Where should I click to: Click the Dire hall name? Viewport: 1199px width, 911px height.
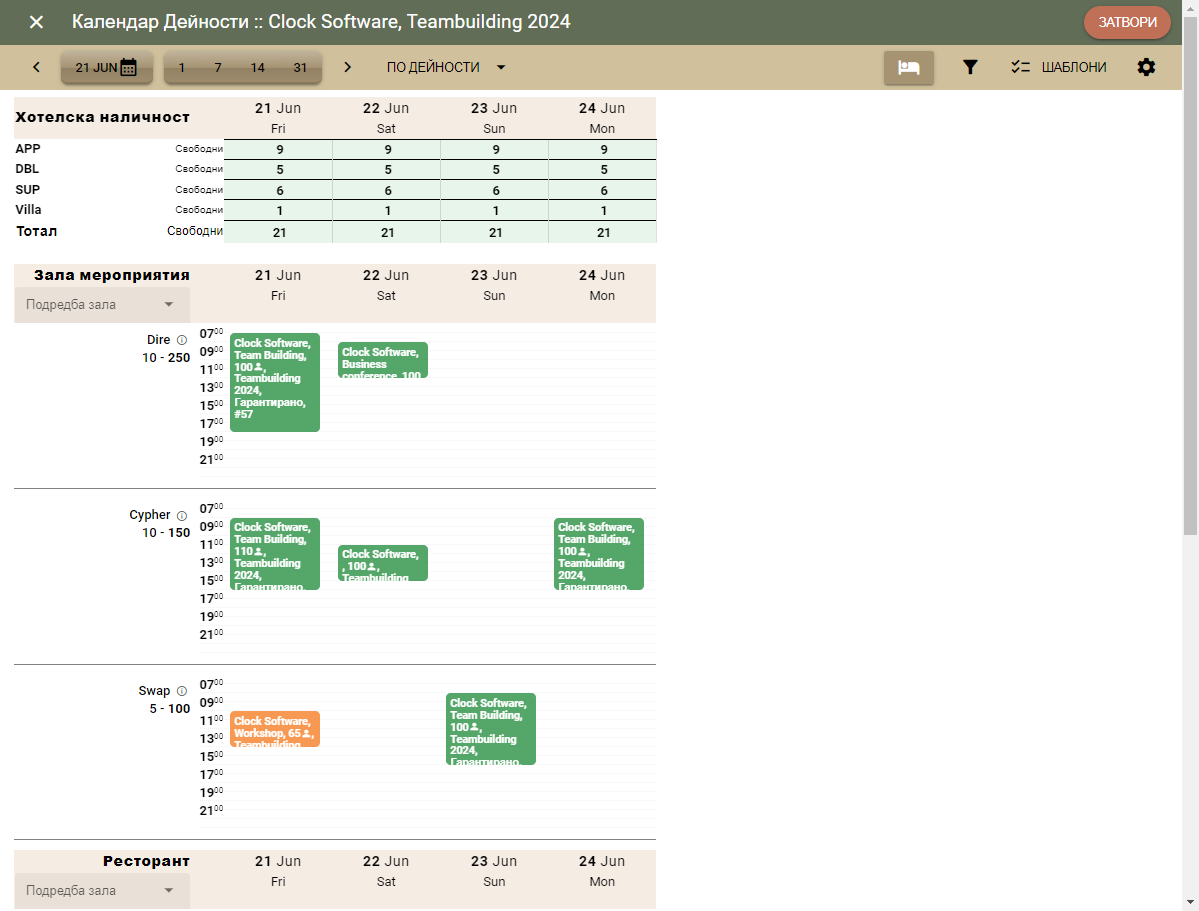point(158,340)
